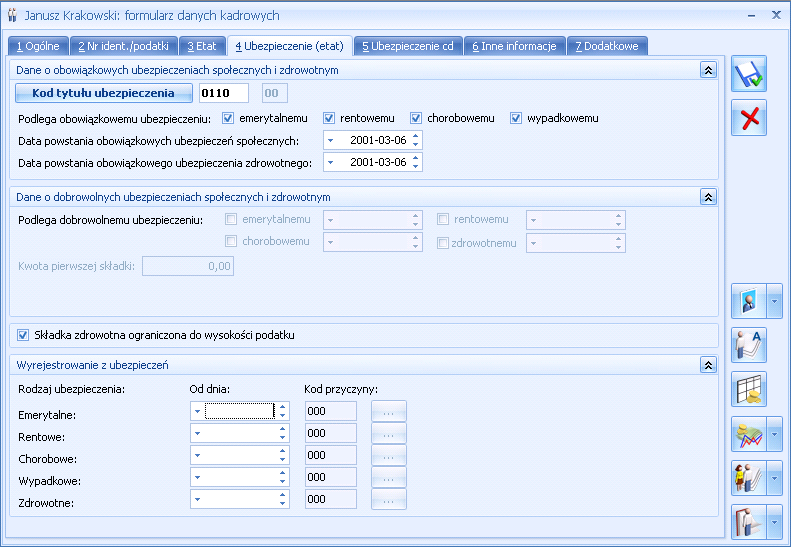Screen dimensions: 791x547
Task: Click Kod tytułu ubezpieczenia button
Action: coord(103,93)
